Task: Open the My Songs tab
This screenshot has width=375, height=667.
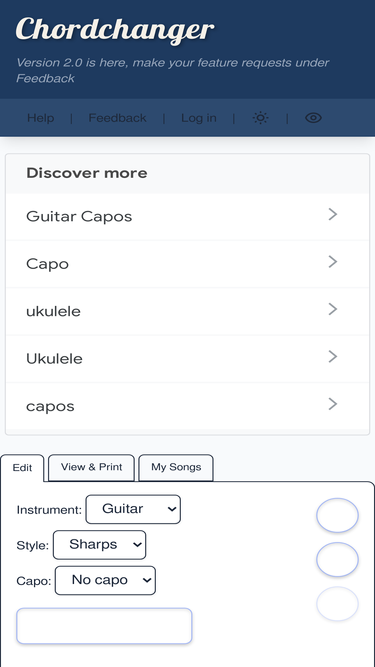Action: (x=176, y=467)
